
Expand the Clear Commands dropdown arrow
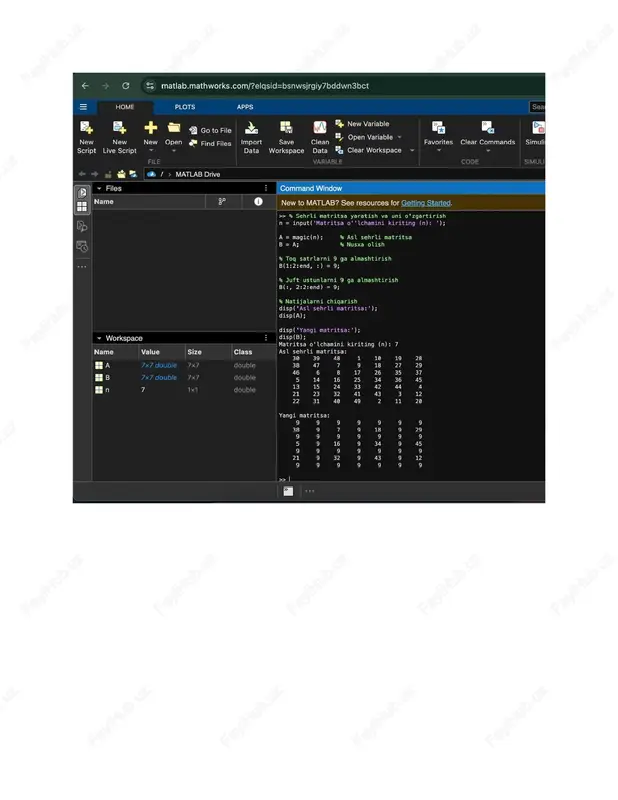pyautogui.click(x=488, y=151)
